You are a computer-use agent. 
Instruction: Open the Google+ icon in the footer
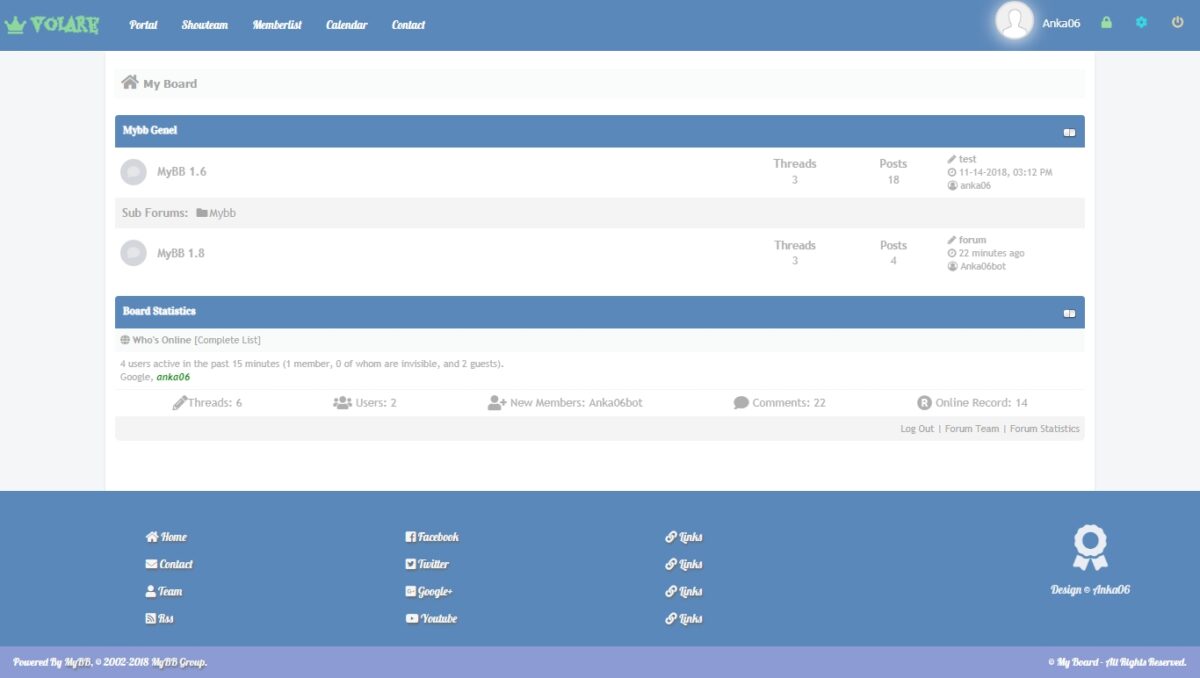[410, 591]
